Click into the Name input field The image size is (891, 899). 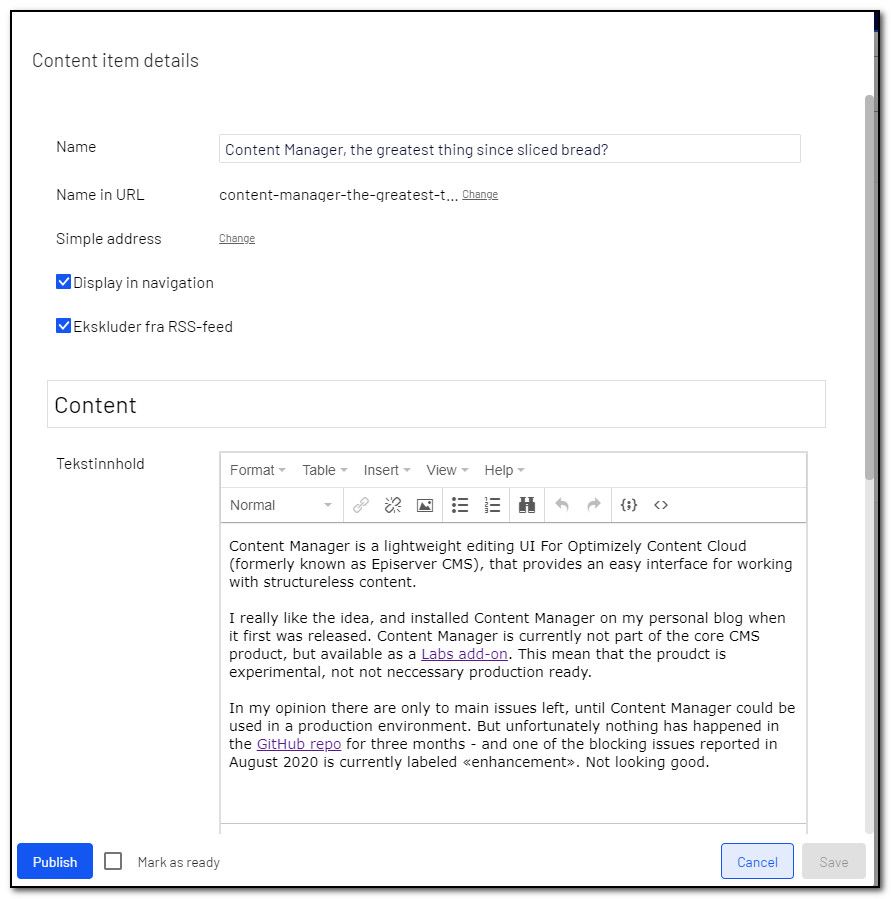(510, 149)
